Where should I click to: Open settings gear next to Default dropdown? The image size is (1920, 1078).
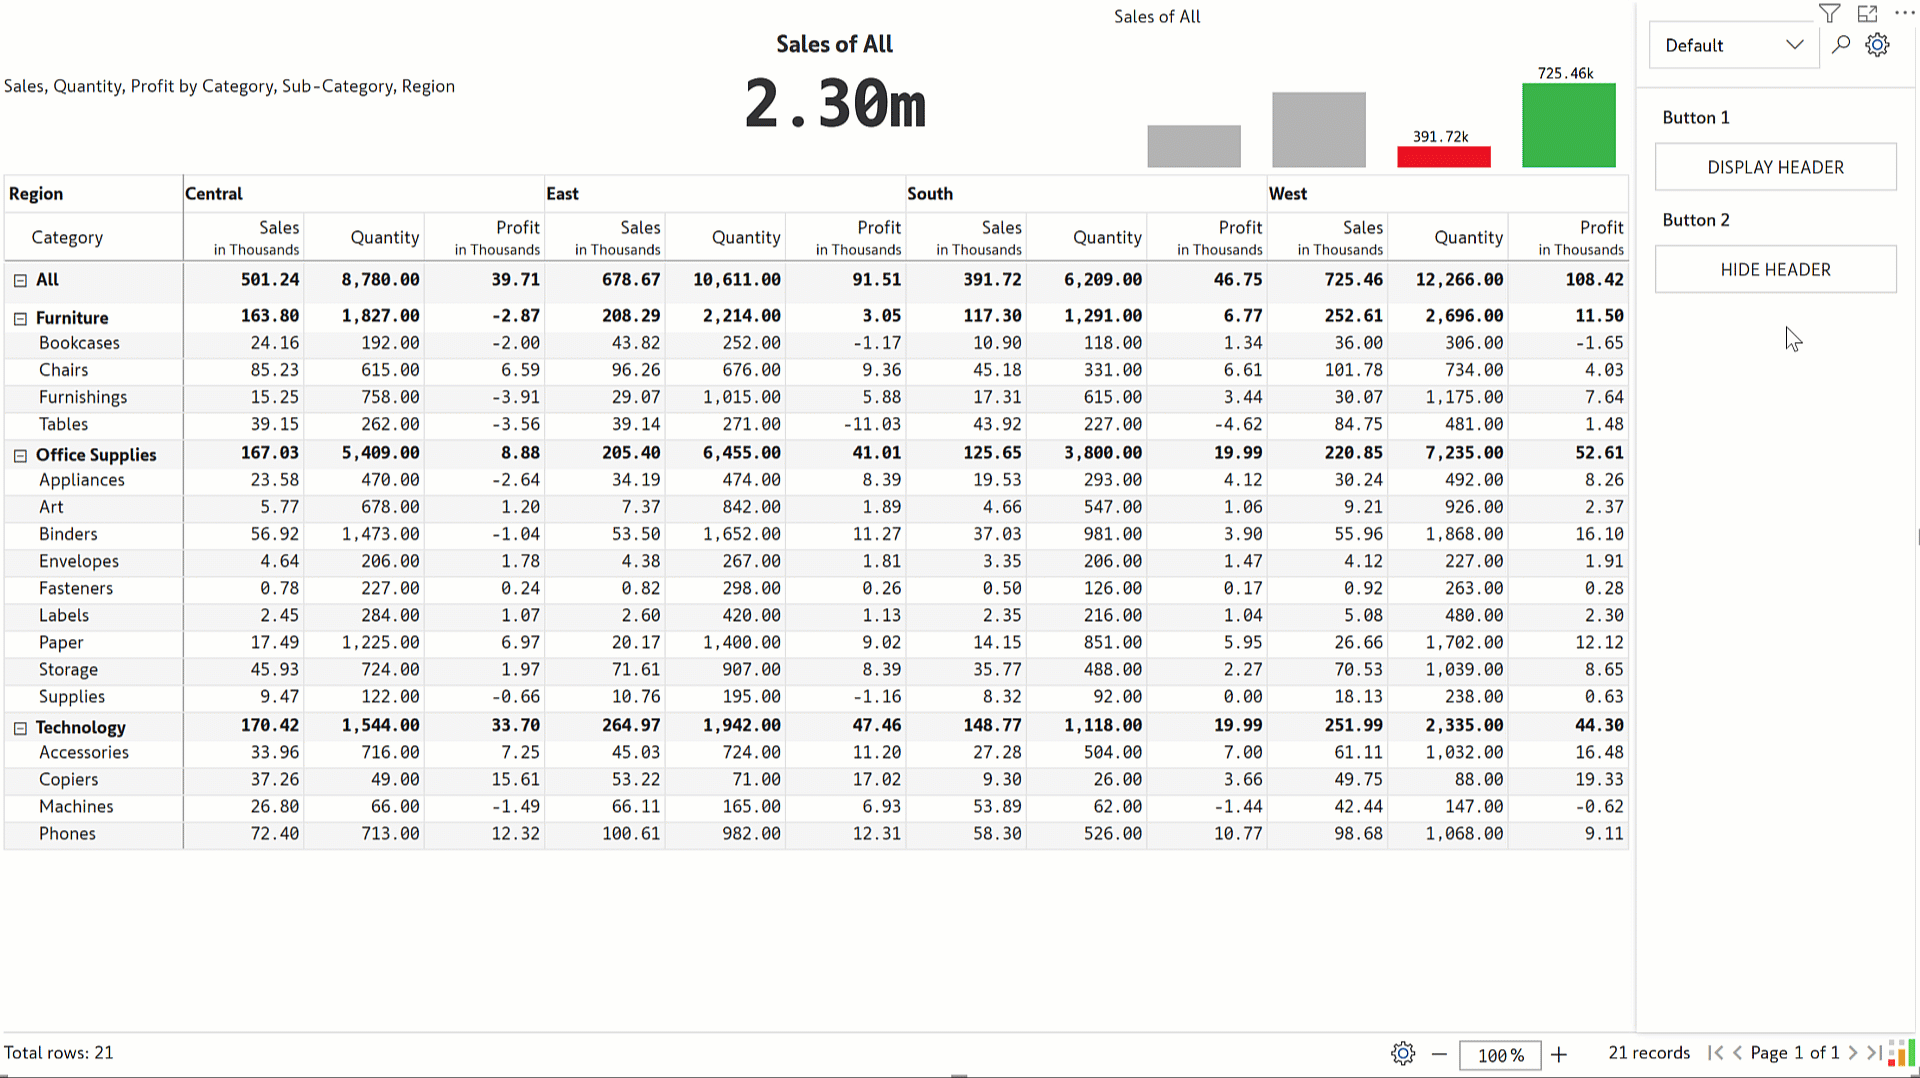pyautogui.click(x=1877, y=45)
